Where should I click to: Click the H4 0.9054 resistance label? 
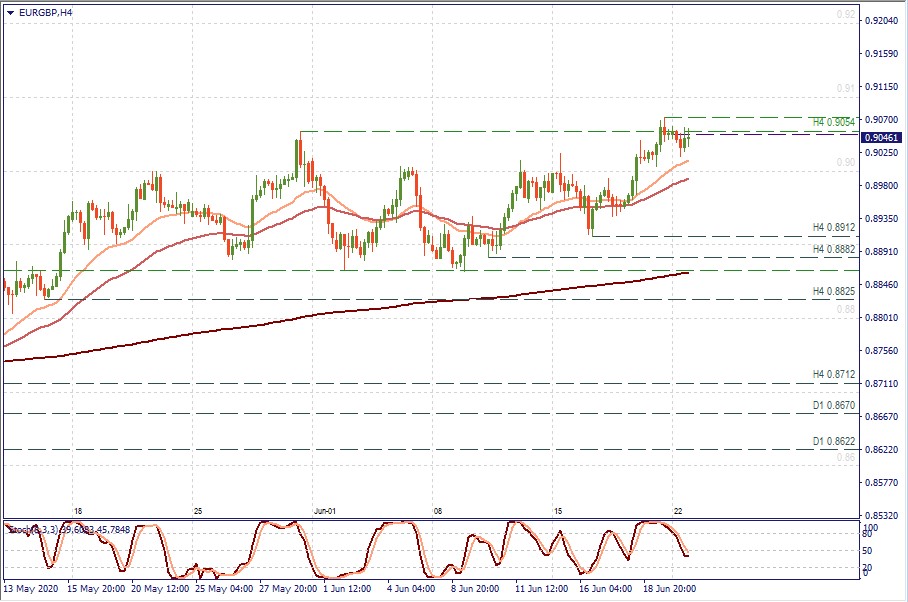(834, 123)
